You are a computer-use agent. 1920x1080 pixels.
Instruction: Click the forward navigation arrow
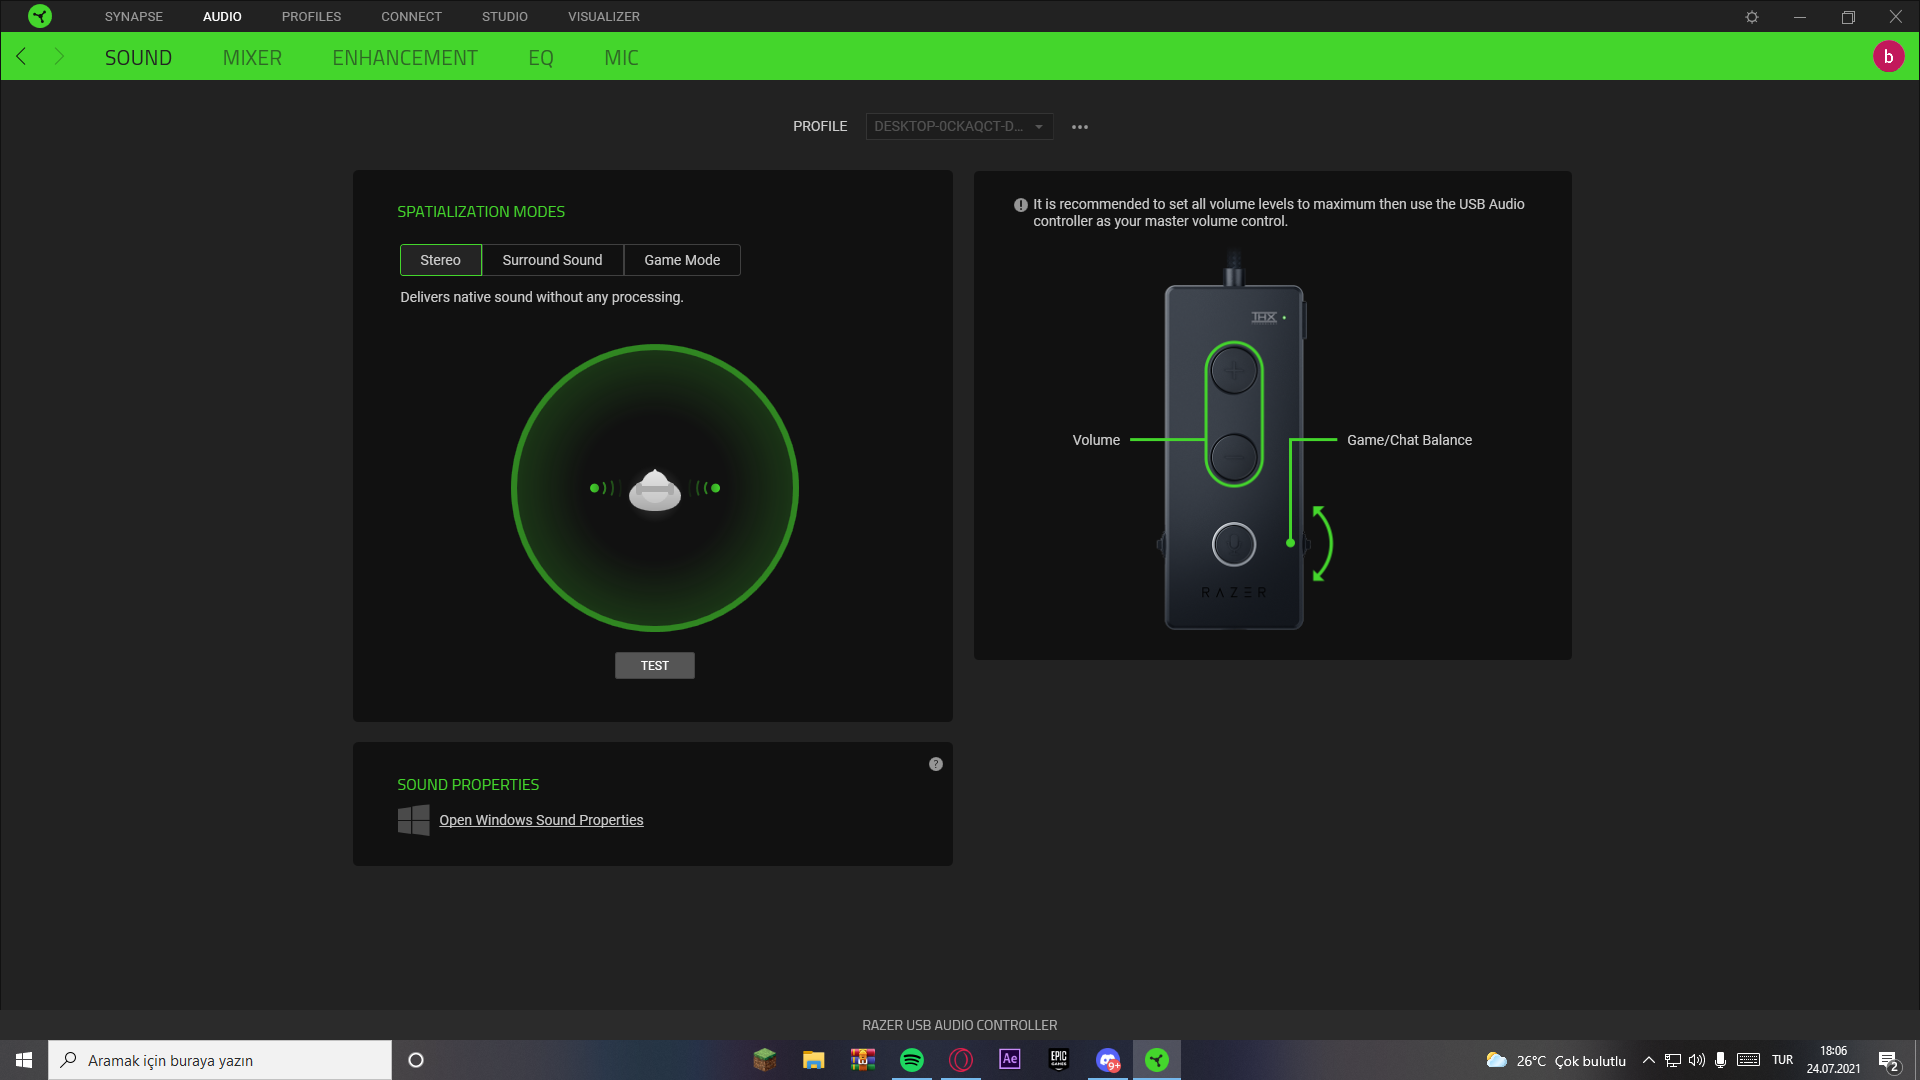click(x=59, y=57)
